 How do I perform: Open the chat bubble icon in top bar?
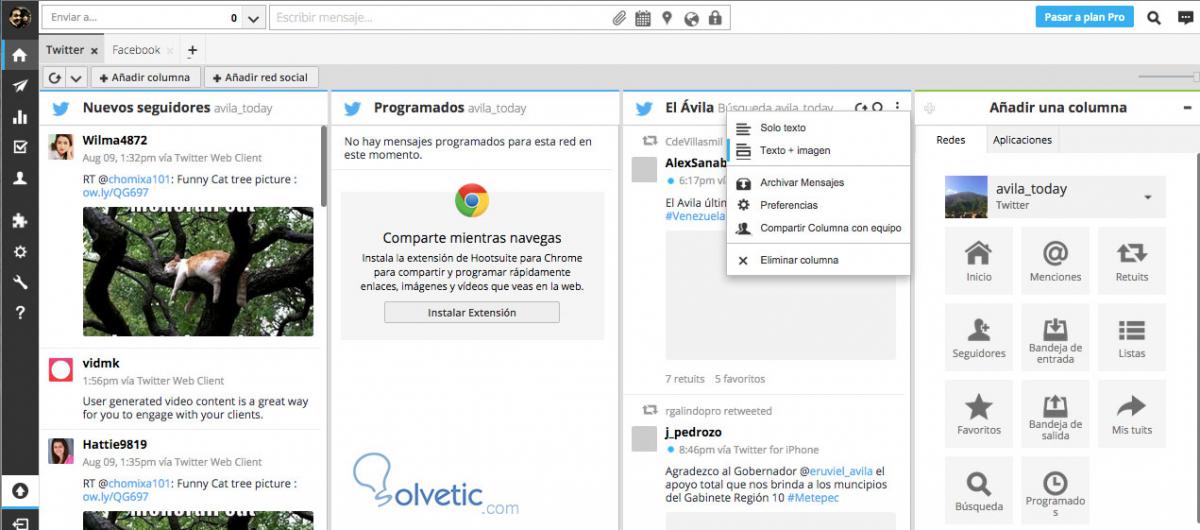click(1184, 18)
